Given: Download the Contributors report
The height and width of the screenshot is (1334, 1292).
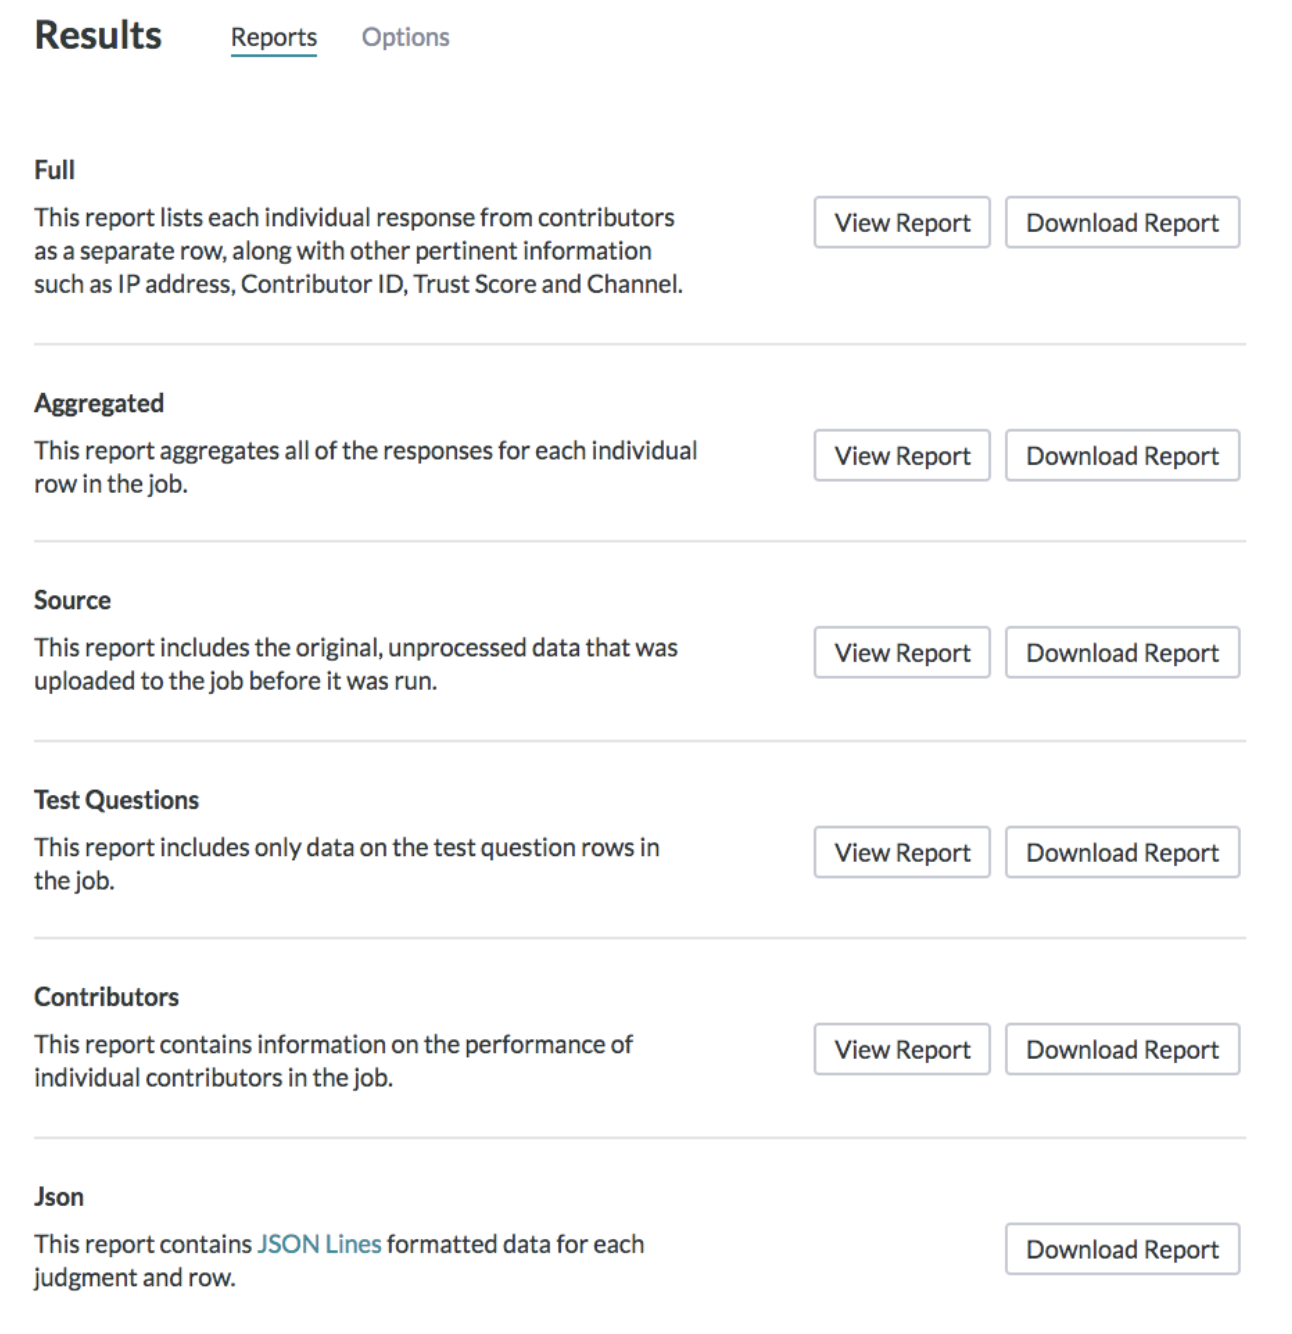Looking at the screenshot, I should coord(1122,1049).
